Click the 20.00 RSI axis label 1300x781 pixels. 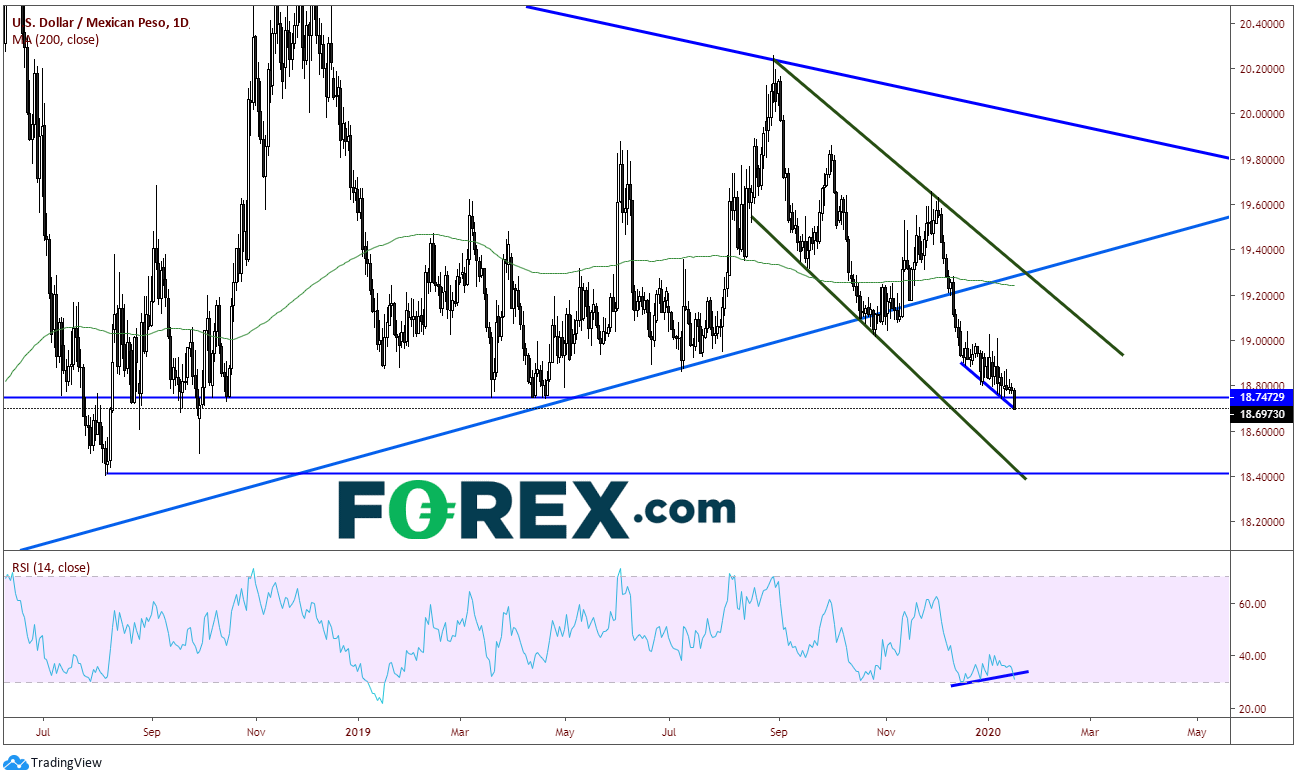point(1254,709)
